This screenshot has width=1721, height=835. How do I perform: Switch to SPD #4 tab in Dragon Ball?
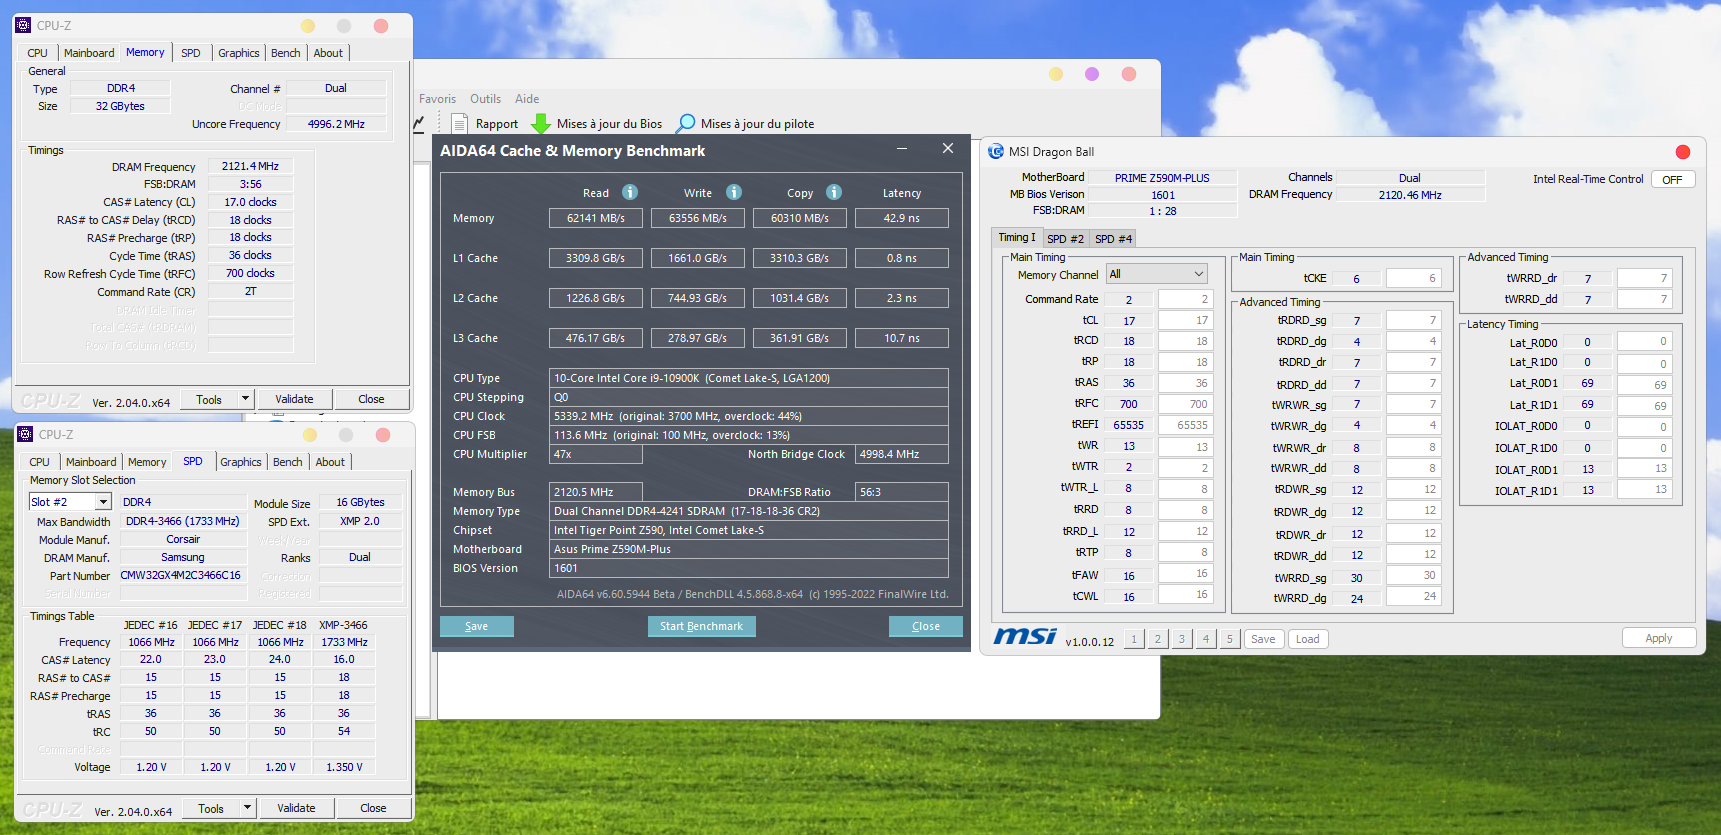(x=1113, y=239)
